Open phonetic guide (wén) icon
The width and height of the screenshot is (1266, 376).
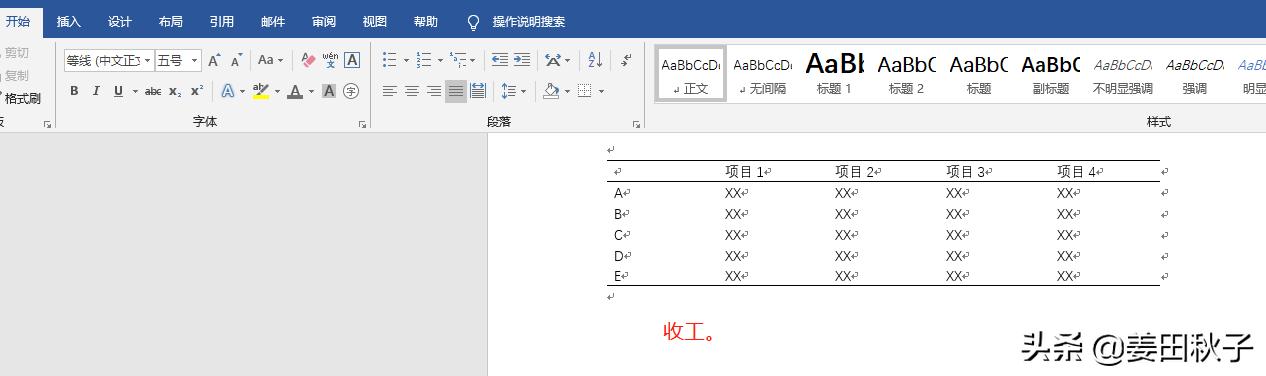pos(330,60)
